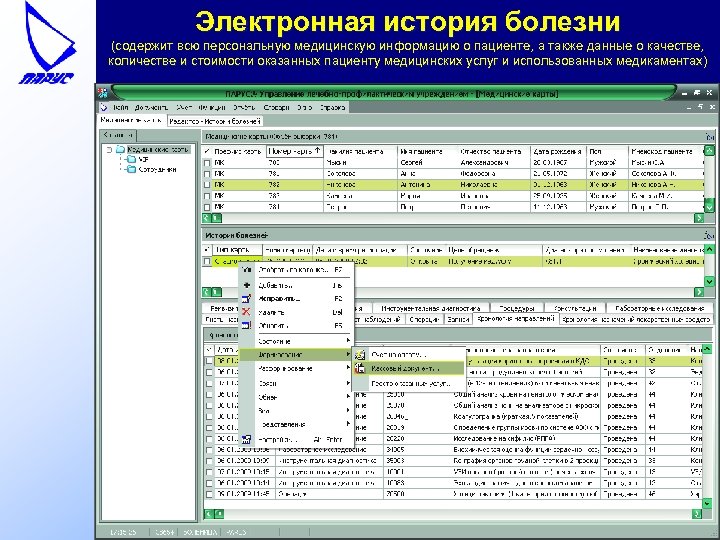Open the 'Консультации' tab
Image resolution: width=720 pixels, height=540 pixels.
point(575,308)
